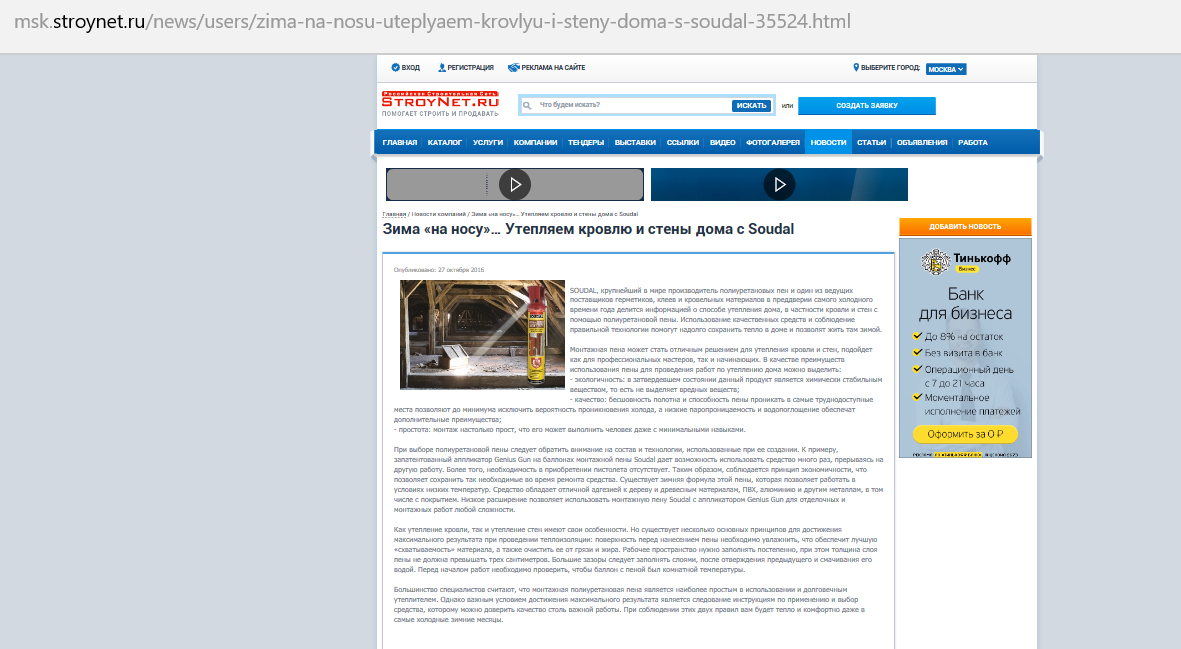Open the StroyNet.ru logo
Viewport: 1181px width, 649px height.
click(440, 104)
